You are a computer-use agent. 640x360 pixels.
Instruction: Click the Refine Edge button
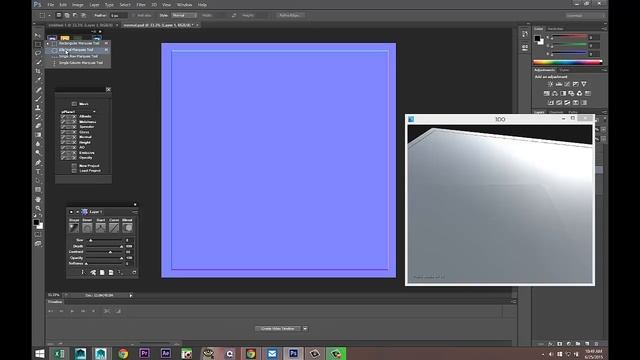point(290,16)
